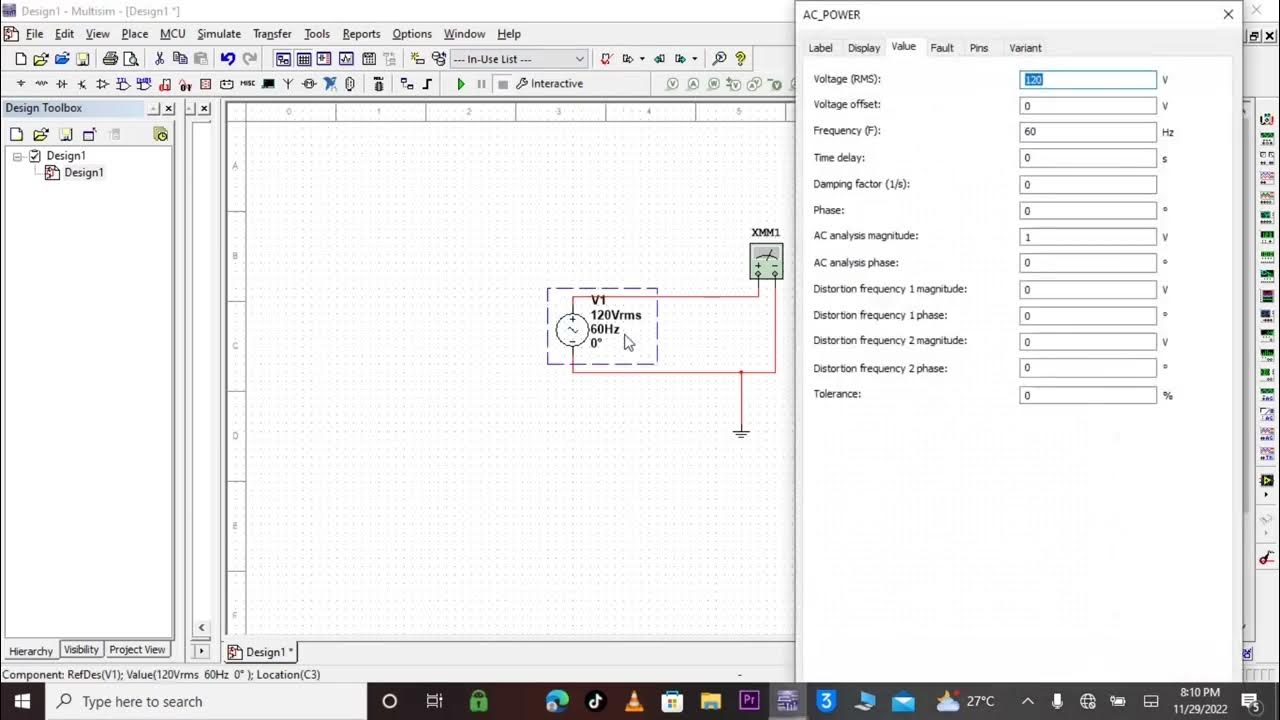Image resolution: width=1280 pixels, height=720 pixels.
Task: Click the Electrical rules check icon
Action: [x=606, y=59]
